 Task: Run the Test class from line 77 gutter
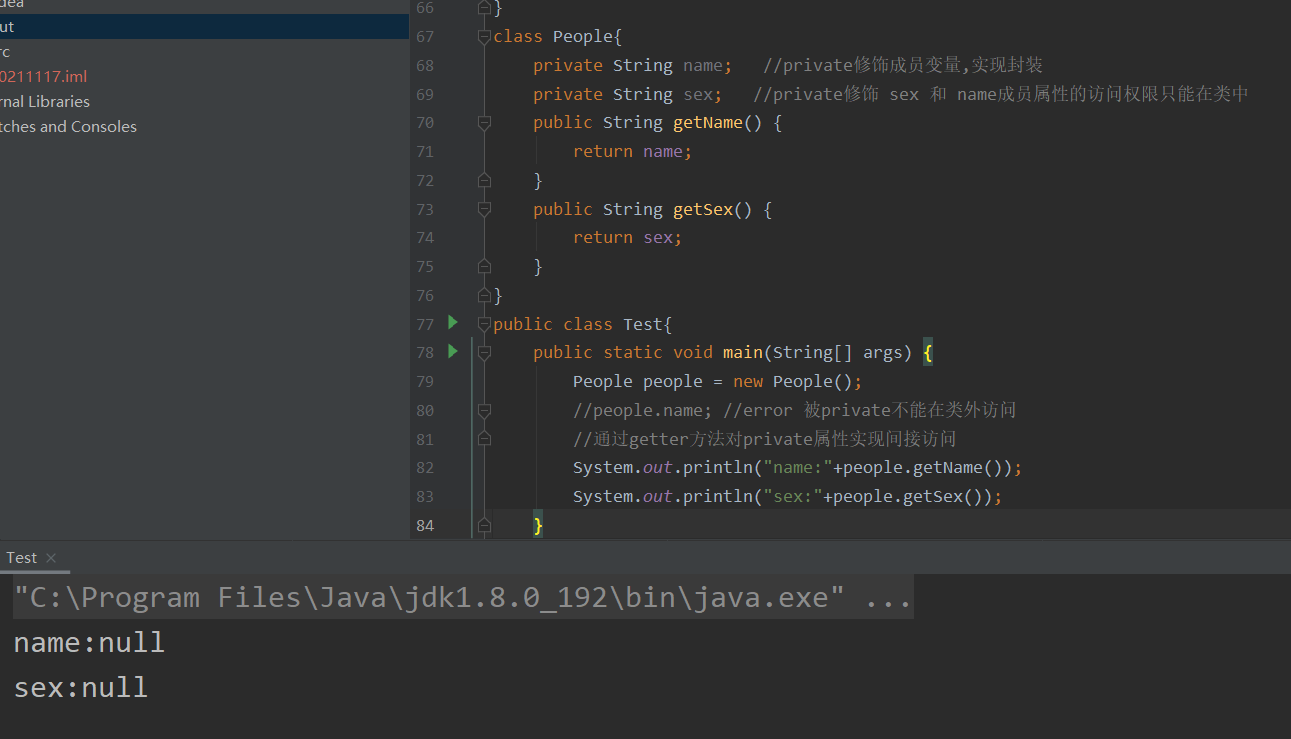(453, 322)
